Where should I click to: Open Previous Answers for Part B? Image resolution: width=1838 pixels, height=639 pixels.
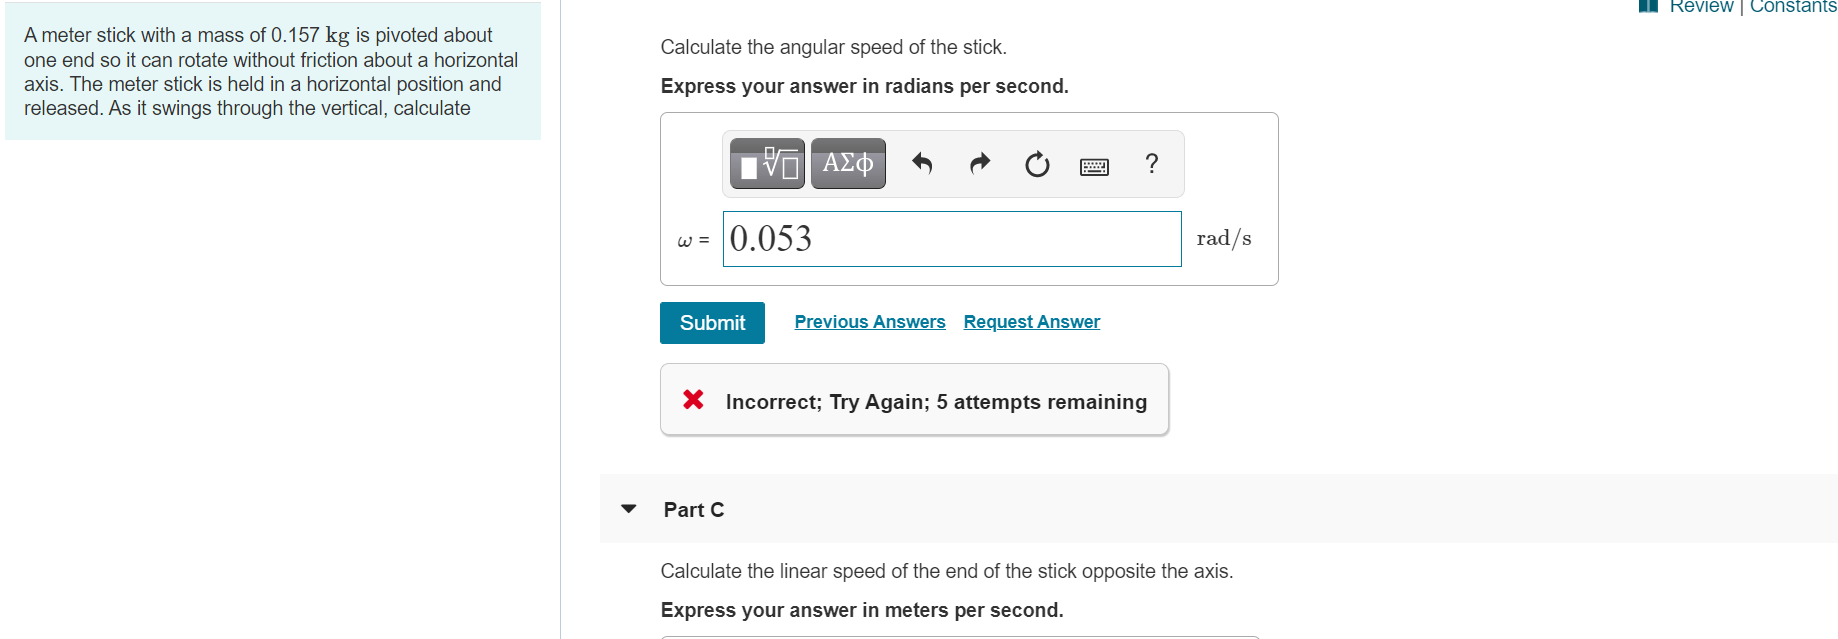coord(869,321)
